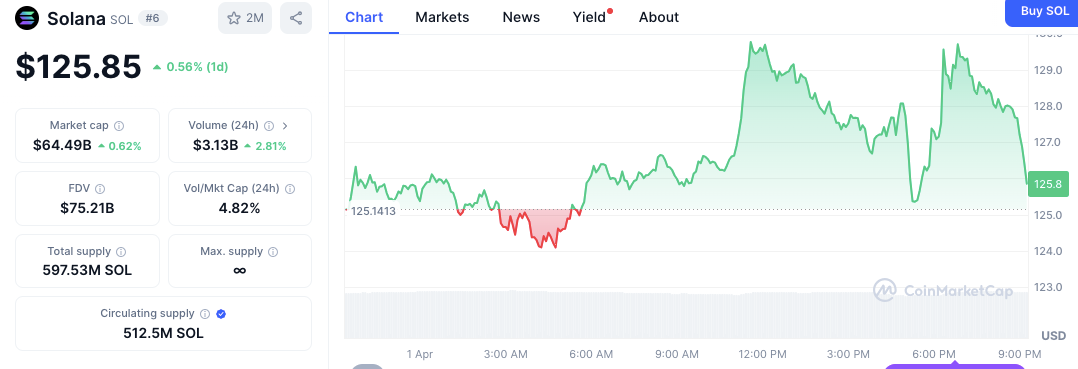
Task: Open Circulating supply info icon
Action: click(205, 313)
